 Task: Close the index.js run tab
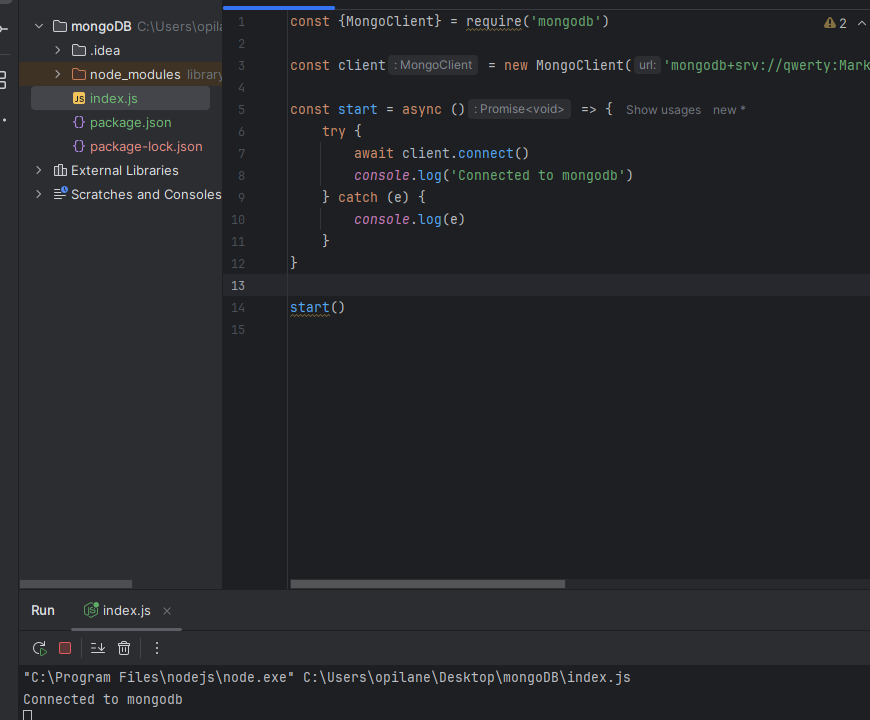tap(167, 611)
